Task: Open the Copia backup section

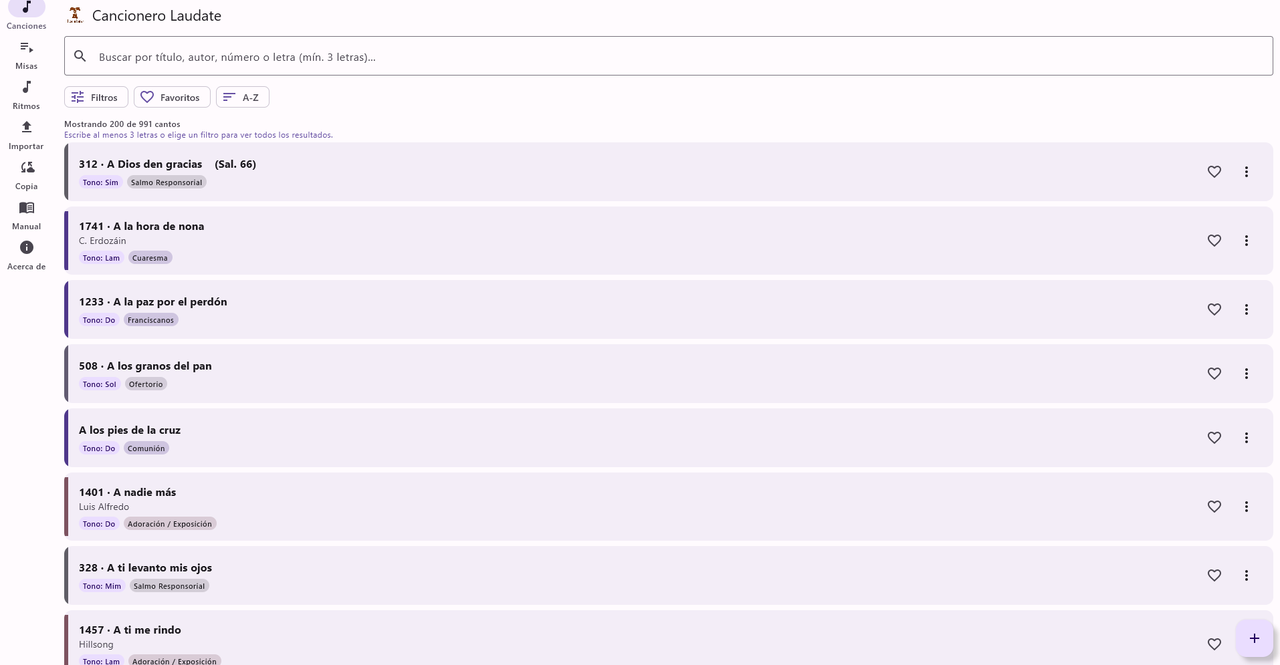Action: pos(26,175)
